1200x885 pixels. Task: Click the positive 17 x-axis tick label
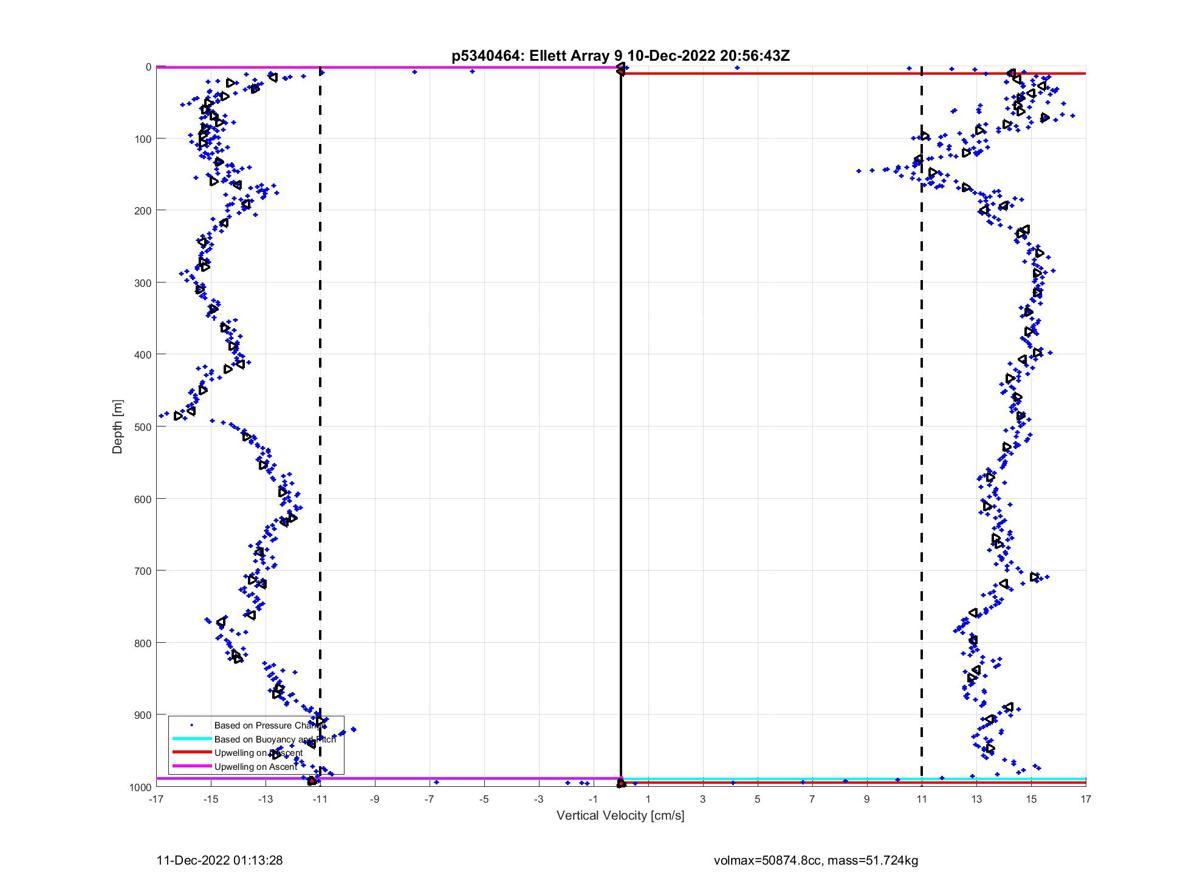pyautogui.click(x=1085, y=799)
